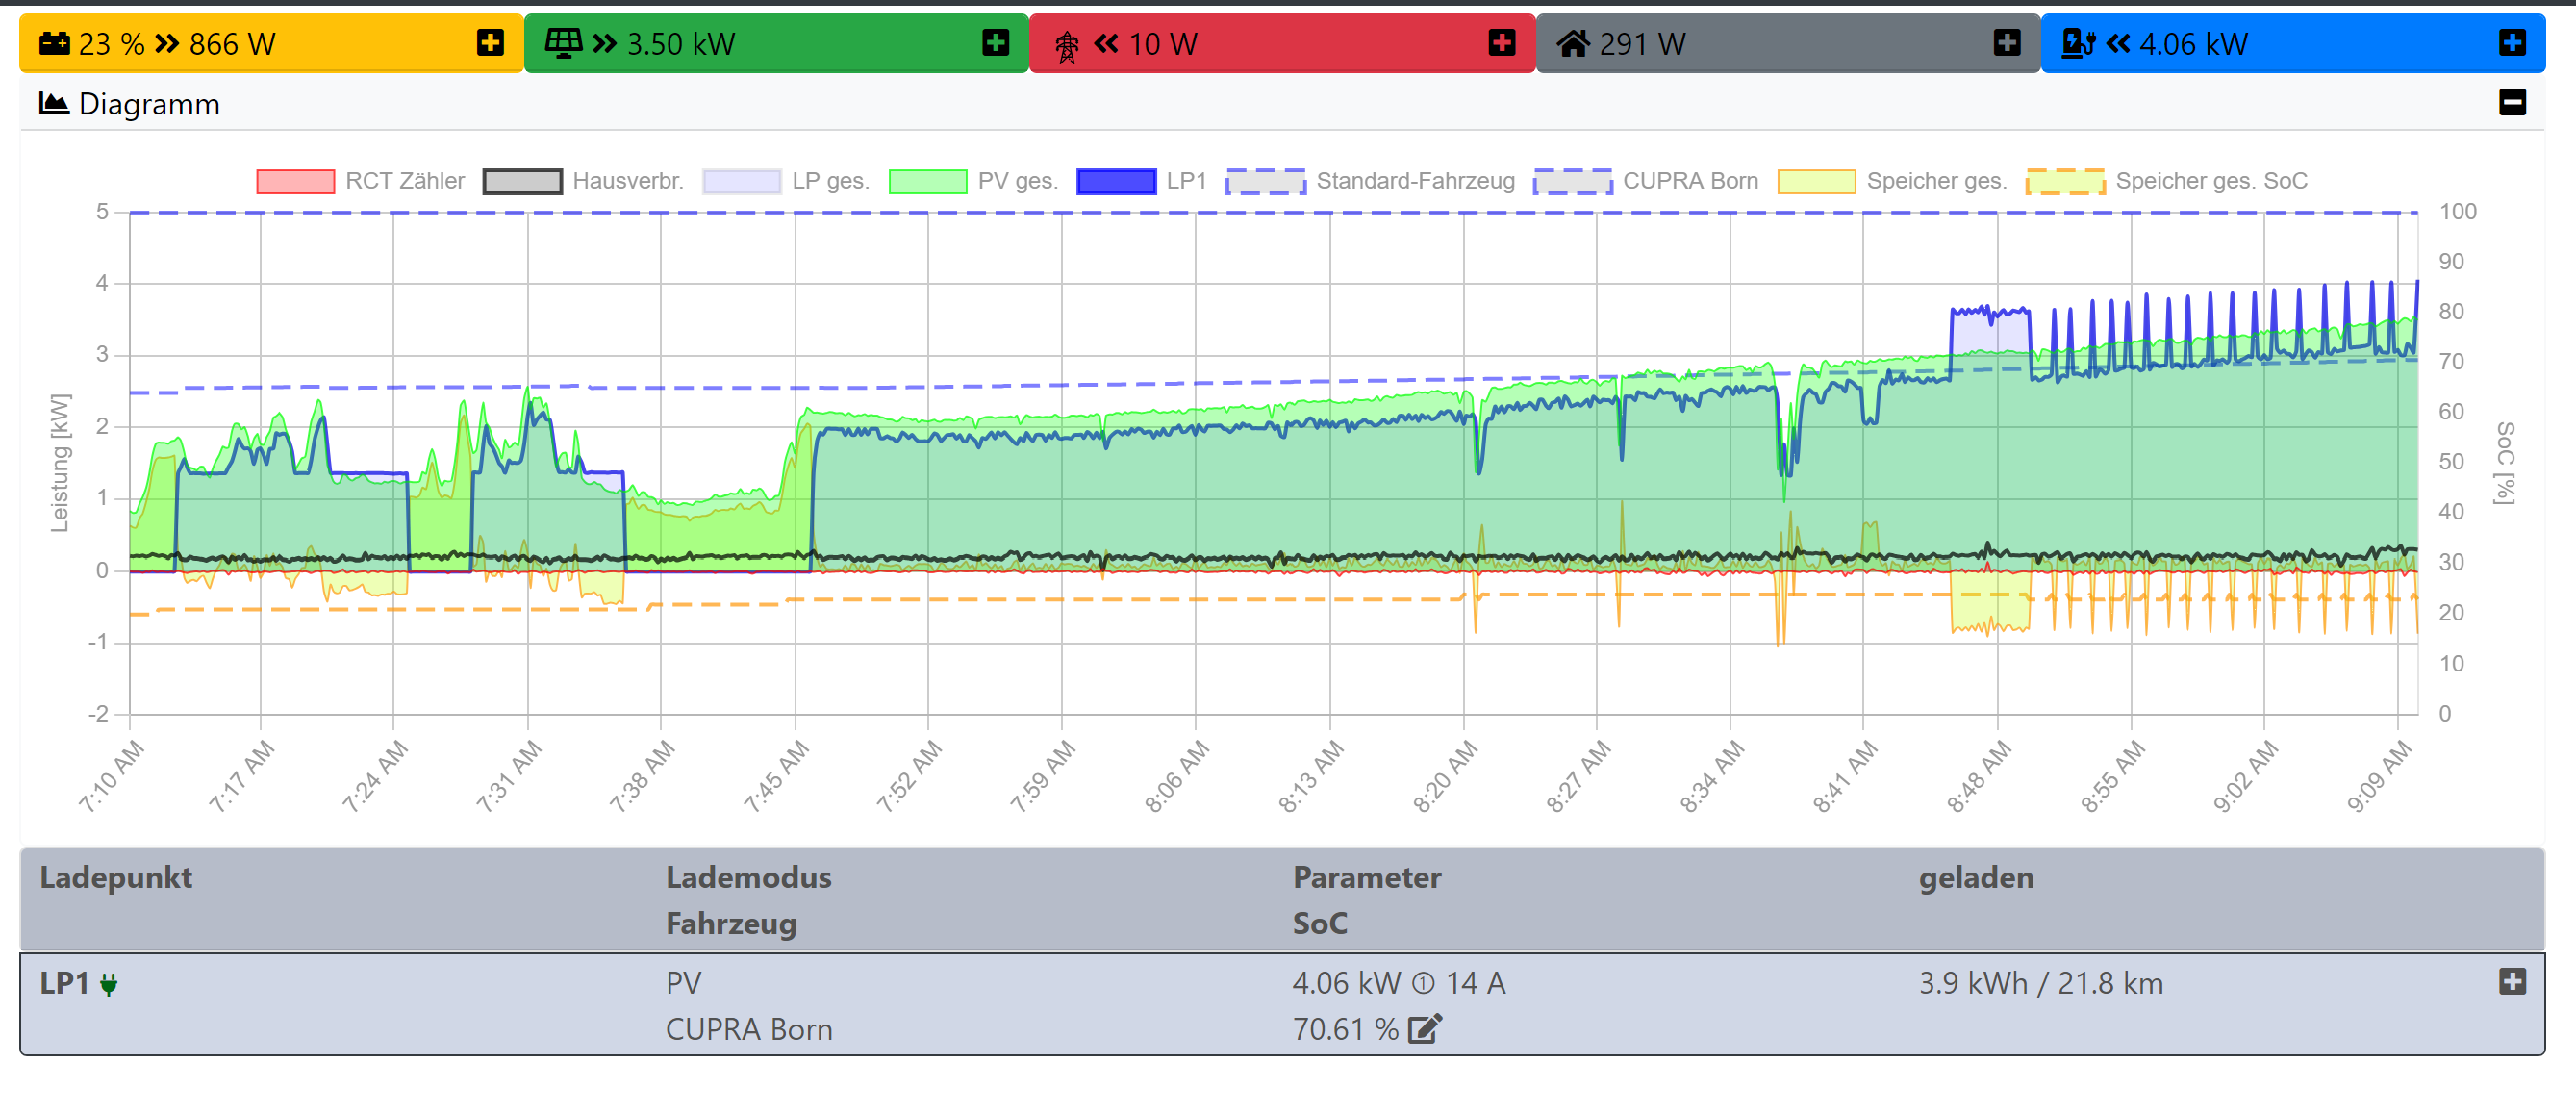Expand the yellow battery storage card
This screenshot has width=2576, height=1114.
[x=490, y=43]
